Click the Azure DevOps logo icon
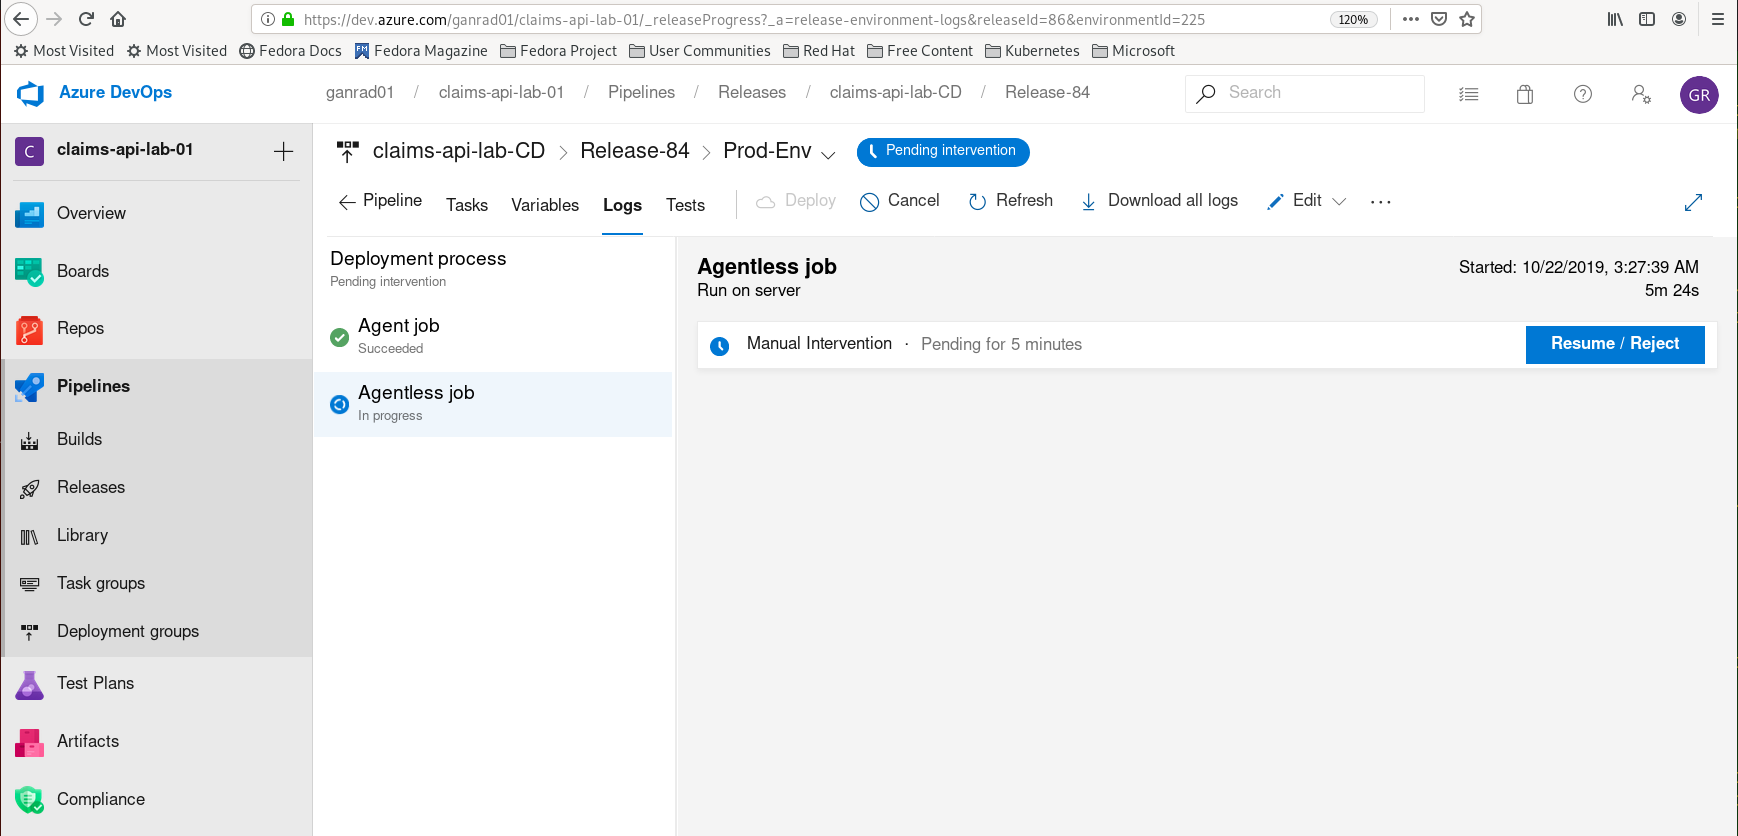The height and width of the screenshot is (836, 1738). click(x=31, y=93)
